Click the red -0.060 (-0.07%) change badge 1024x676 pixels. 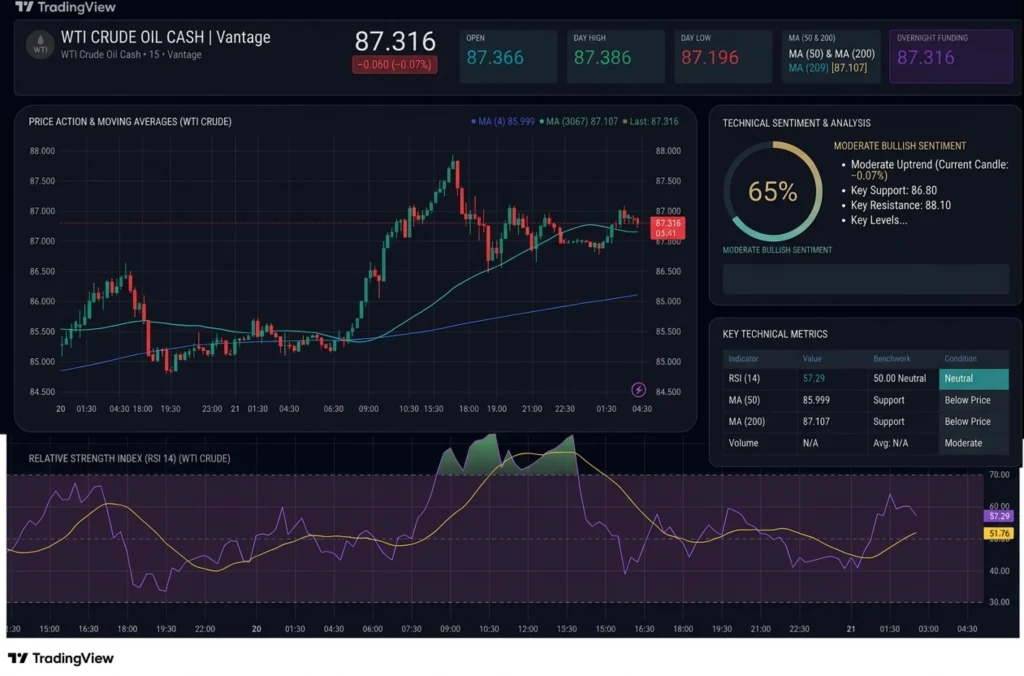pos(394,65)
